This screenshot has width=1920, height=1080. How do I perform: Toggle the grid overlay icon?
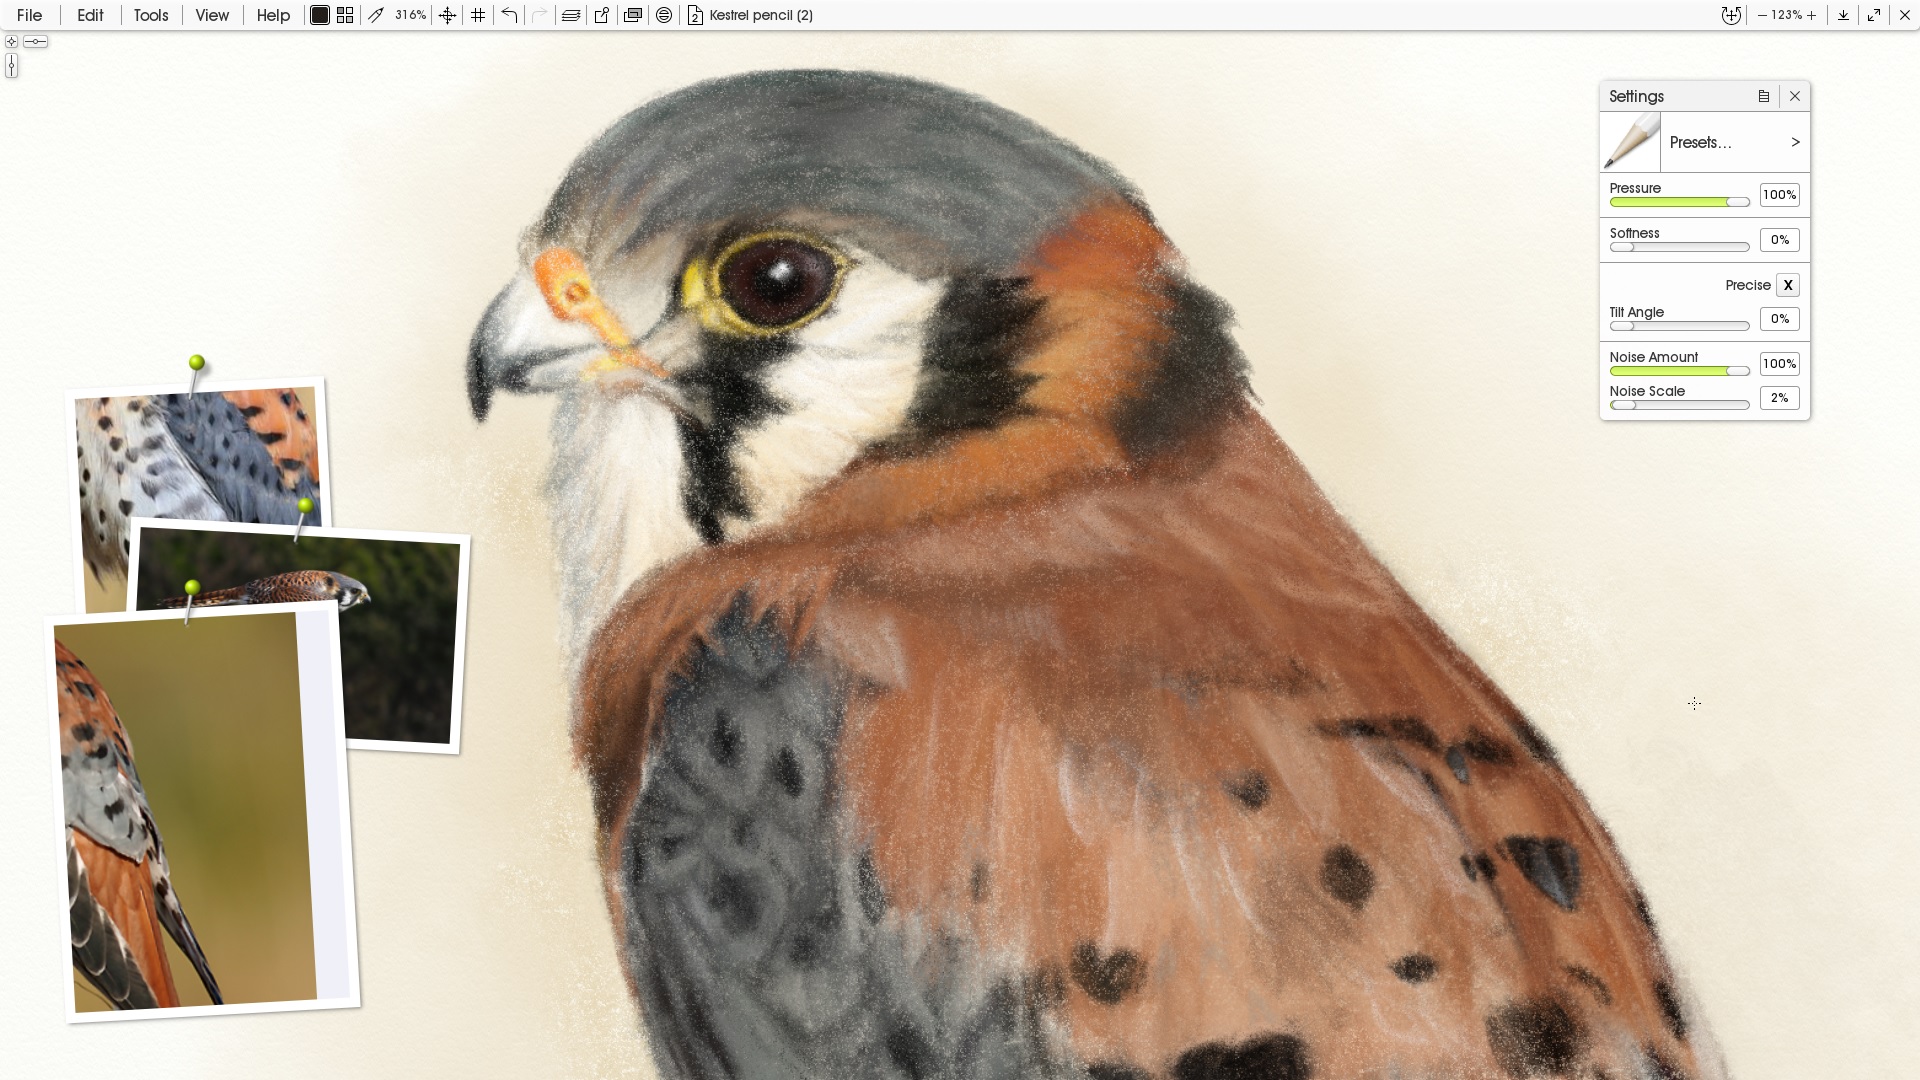click(478, 15)
